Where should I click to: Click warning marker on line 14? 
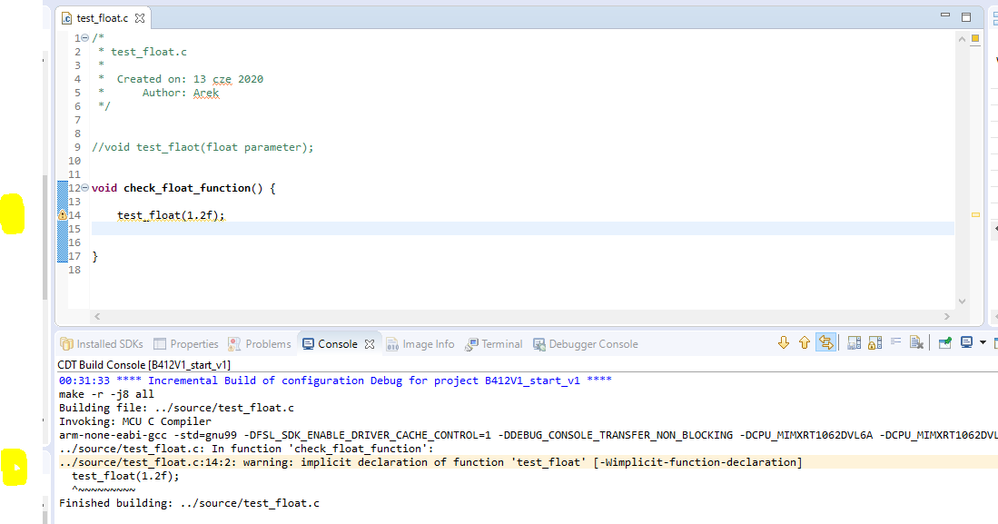[x=62, y=215]
